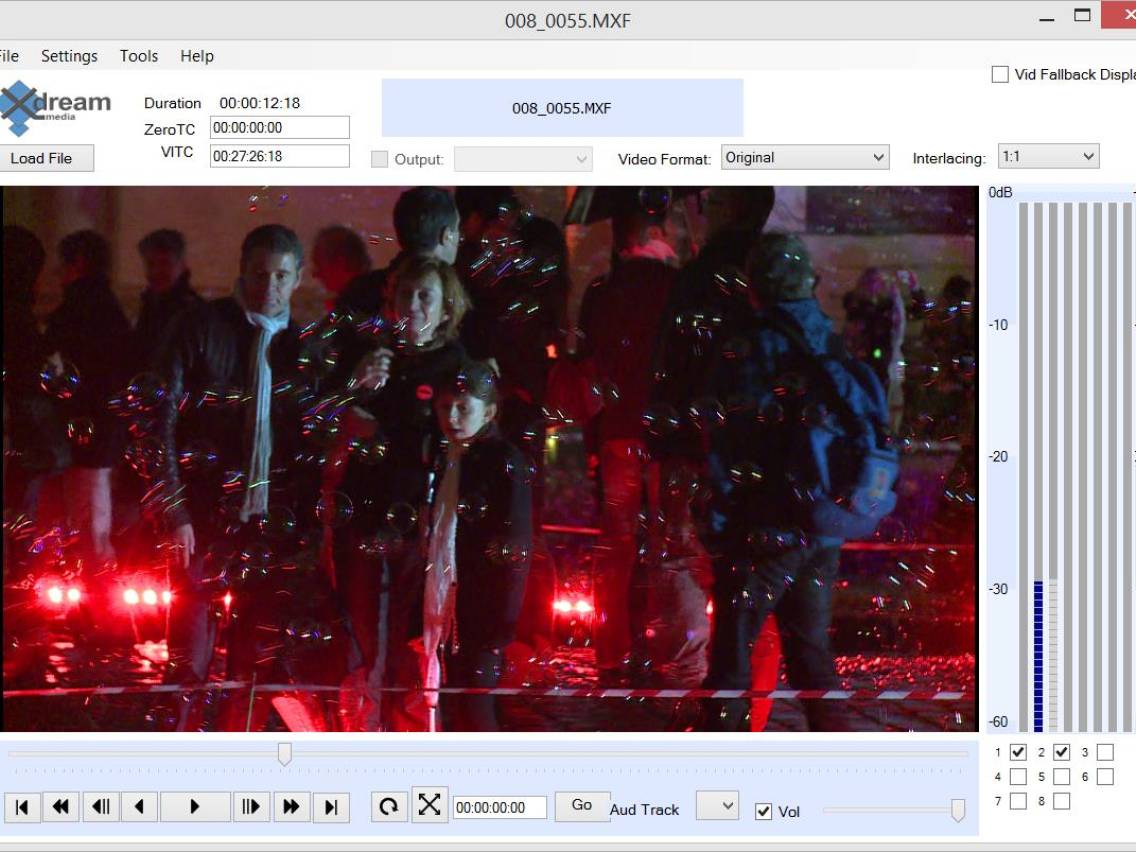Click the fast rewind button

(60, 807)
